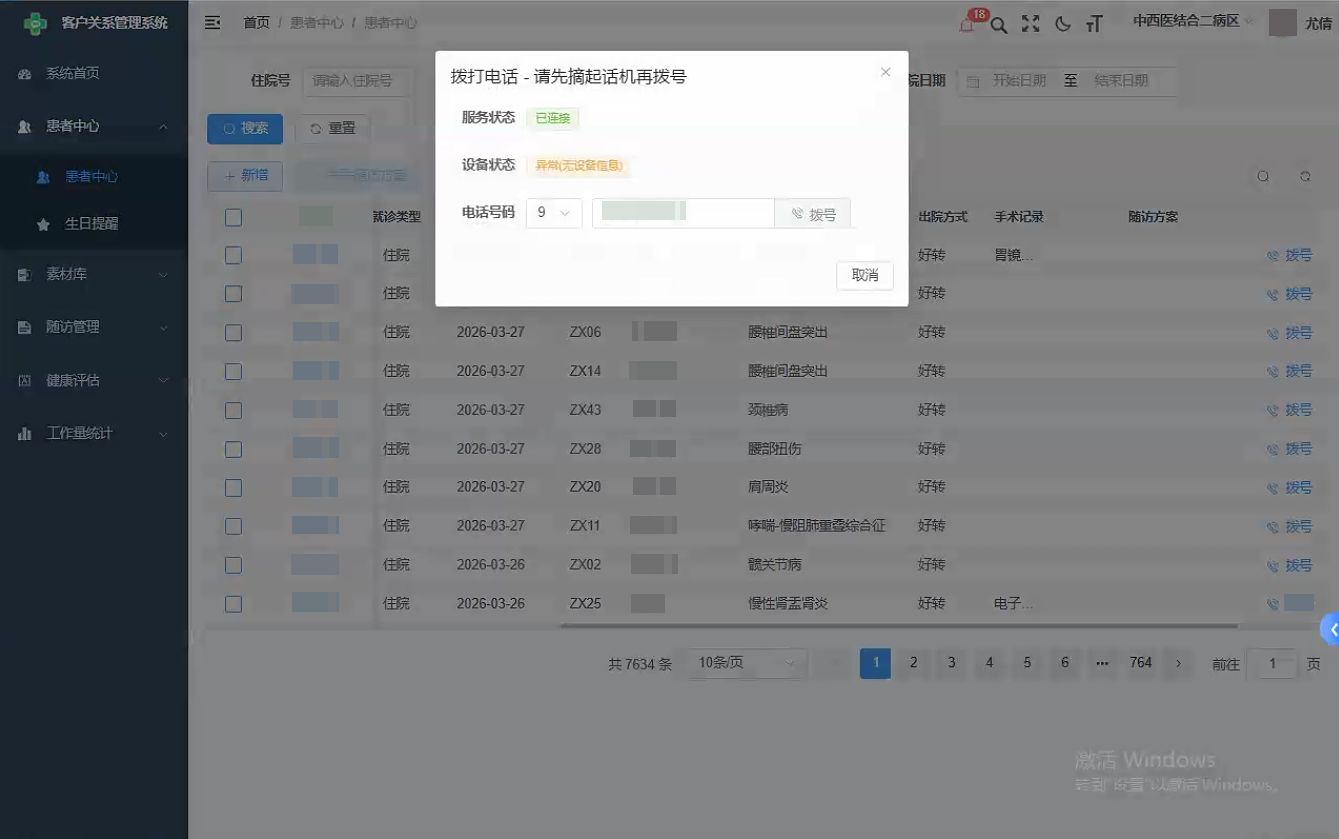The width and height of the screenshot is (1339, 839).
Task: Open notifications via the bell icon
Action: pyautogui.click(x=963, y=23)
